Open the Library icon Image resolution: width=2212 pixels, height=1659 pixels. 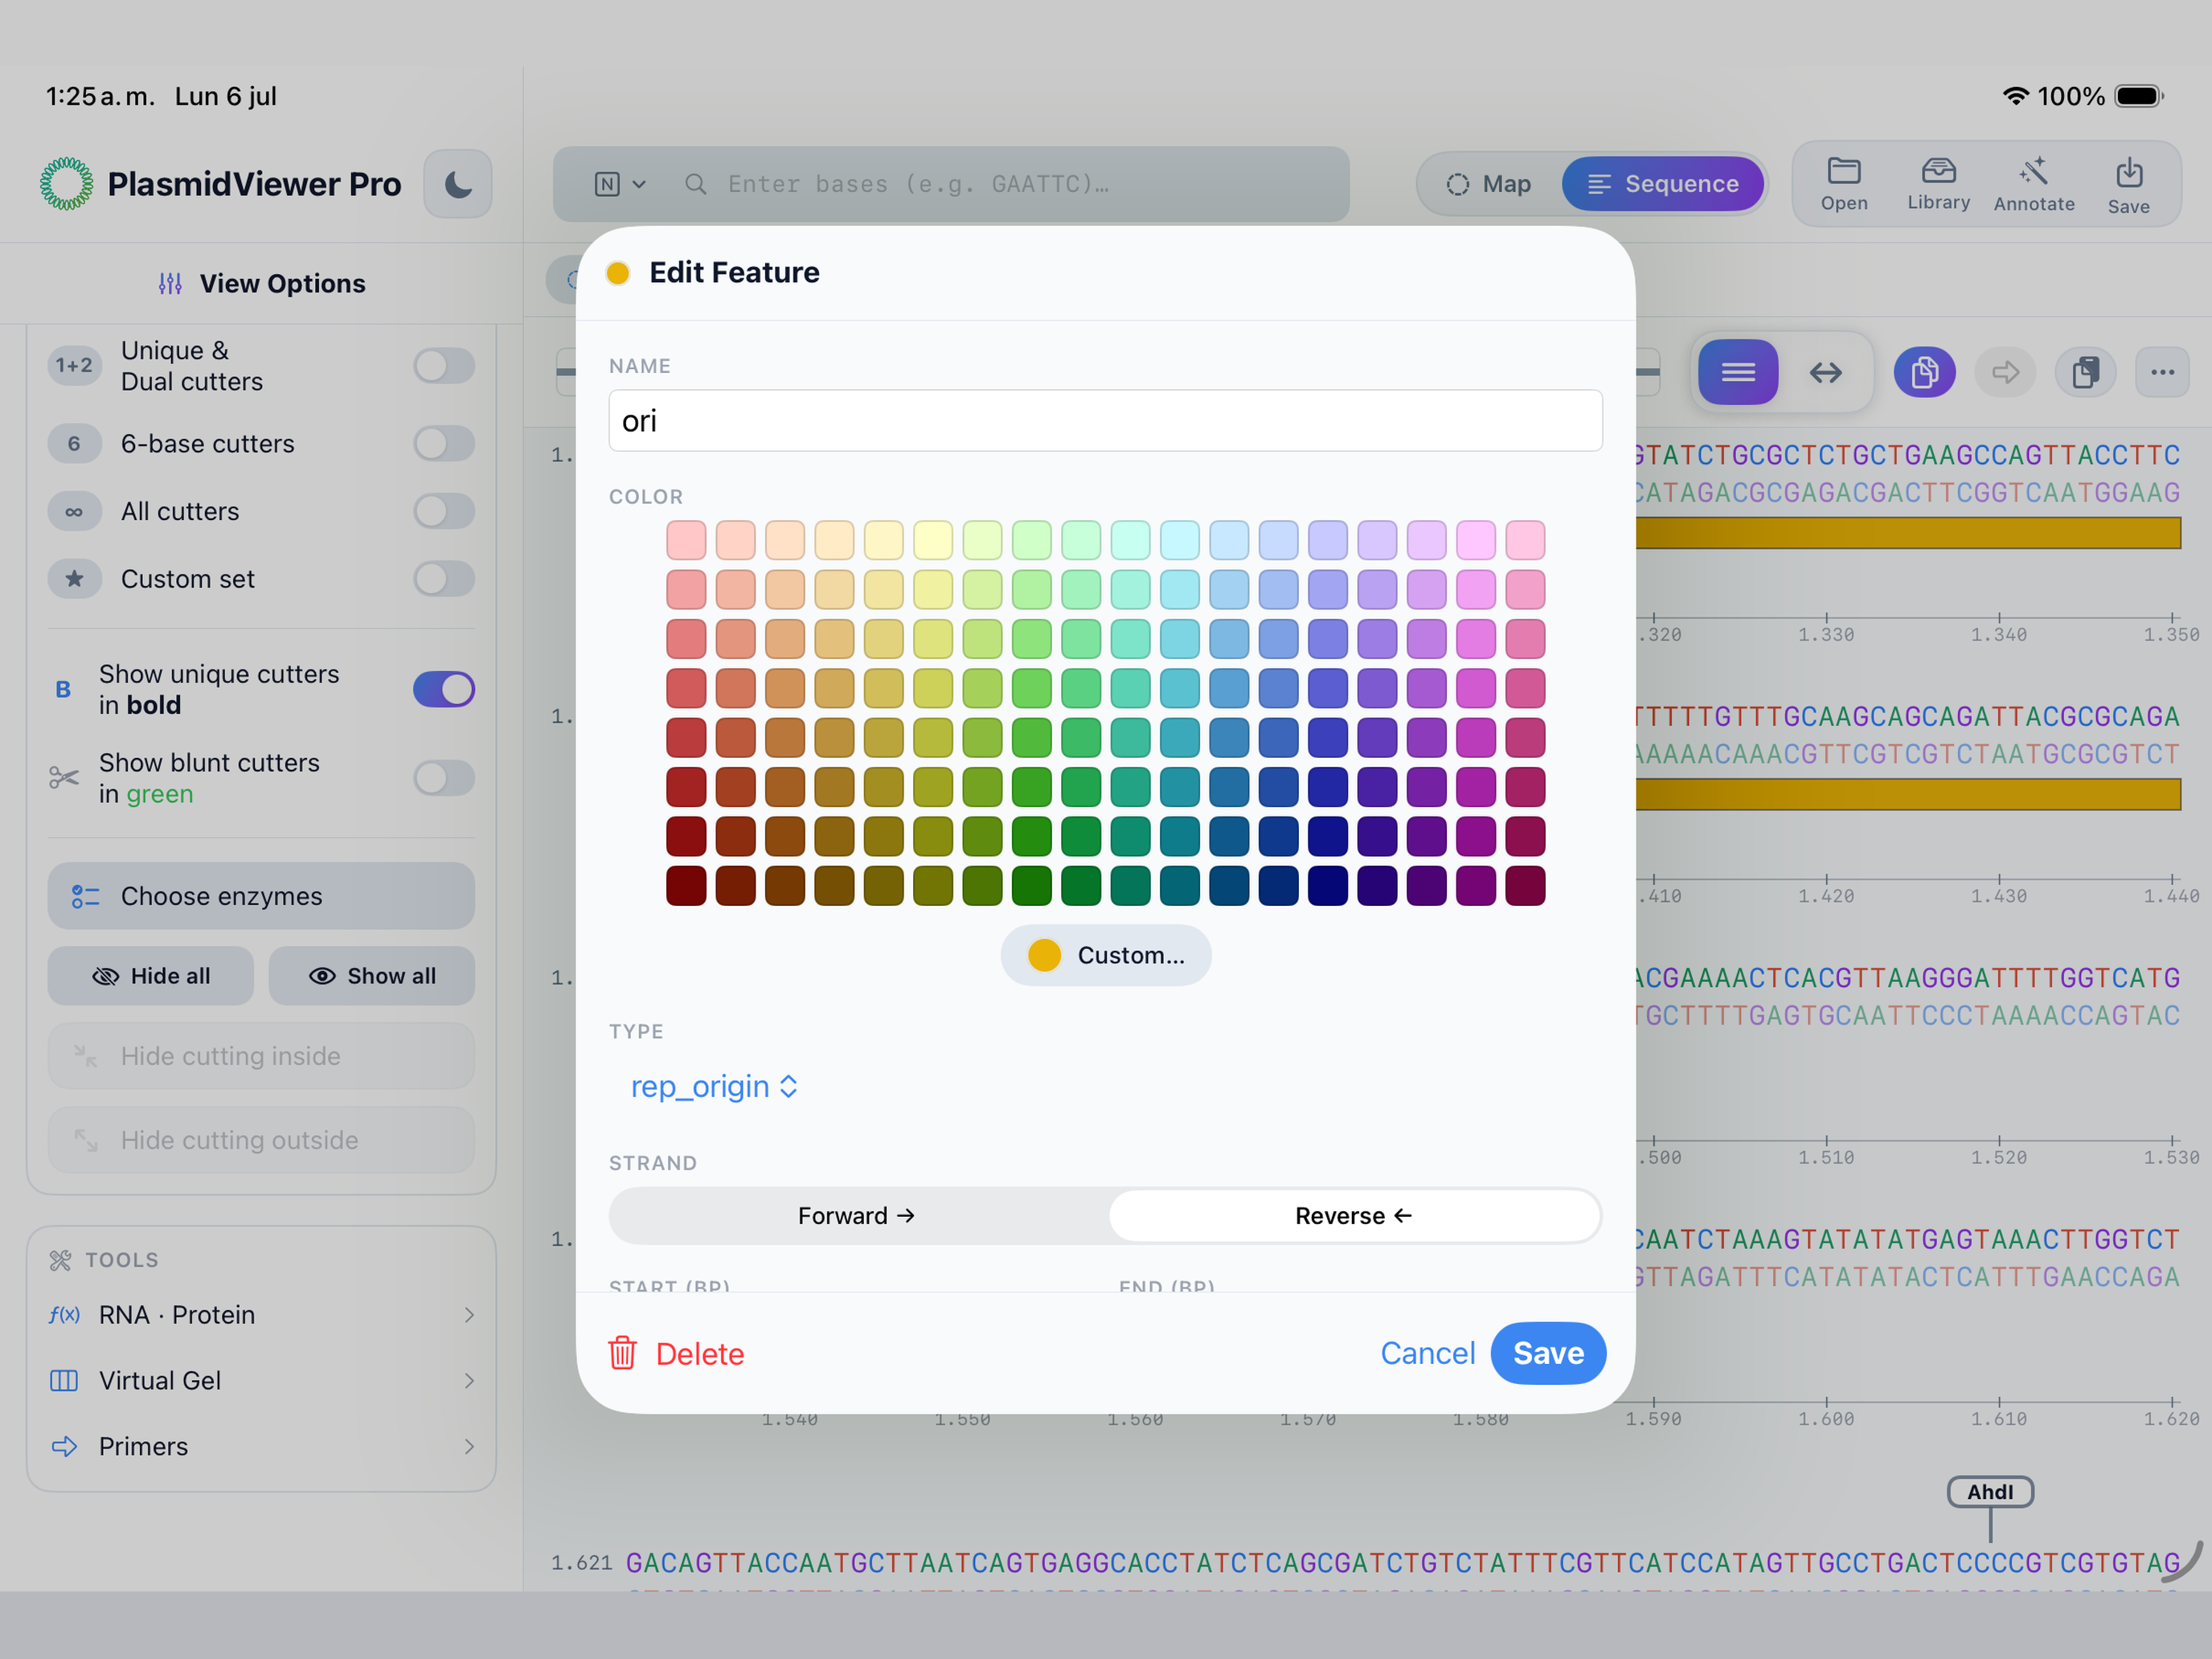pyautogui.click(x=1938, y=184)
